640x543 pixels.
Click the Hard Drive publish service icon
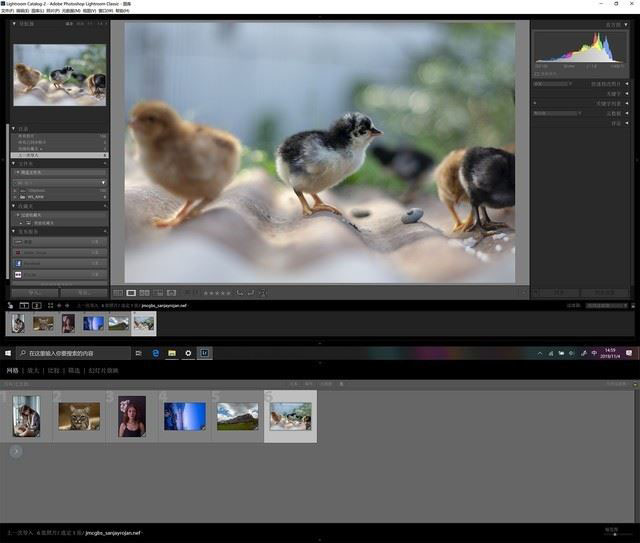point(18,242)
